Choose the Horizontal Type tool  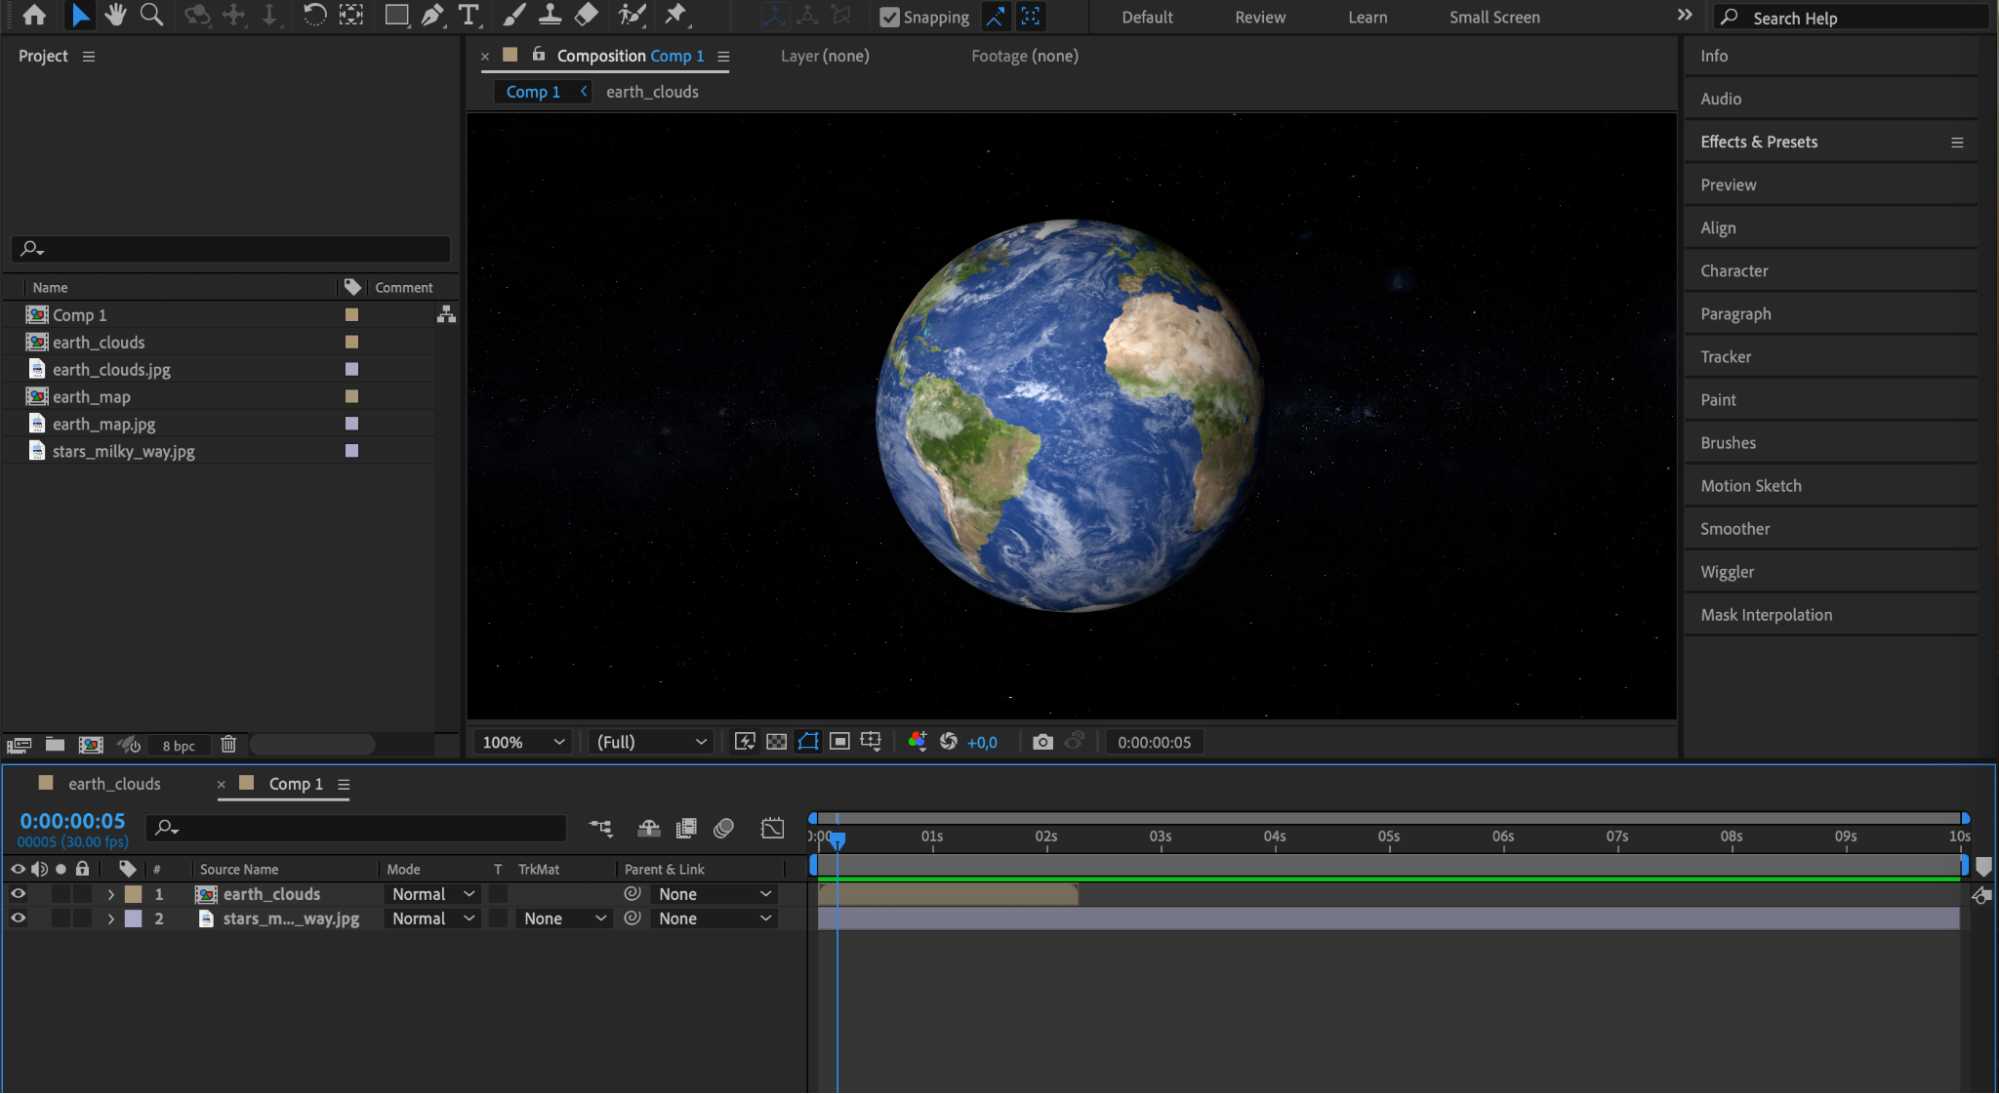click(468, 15)
